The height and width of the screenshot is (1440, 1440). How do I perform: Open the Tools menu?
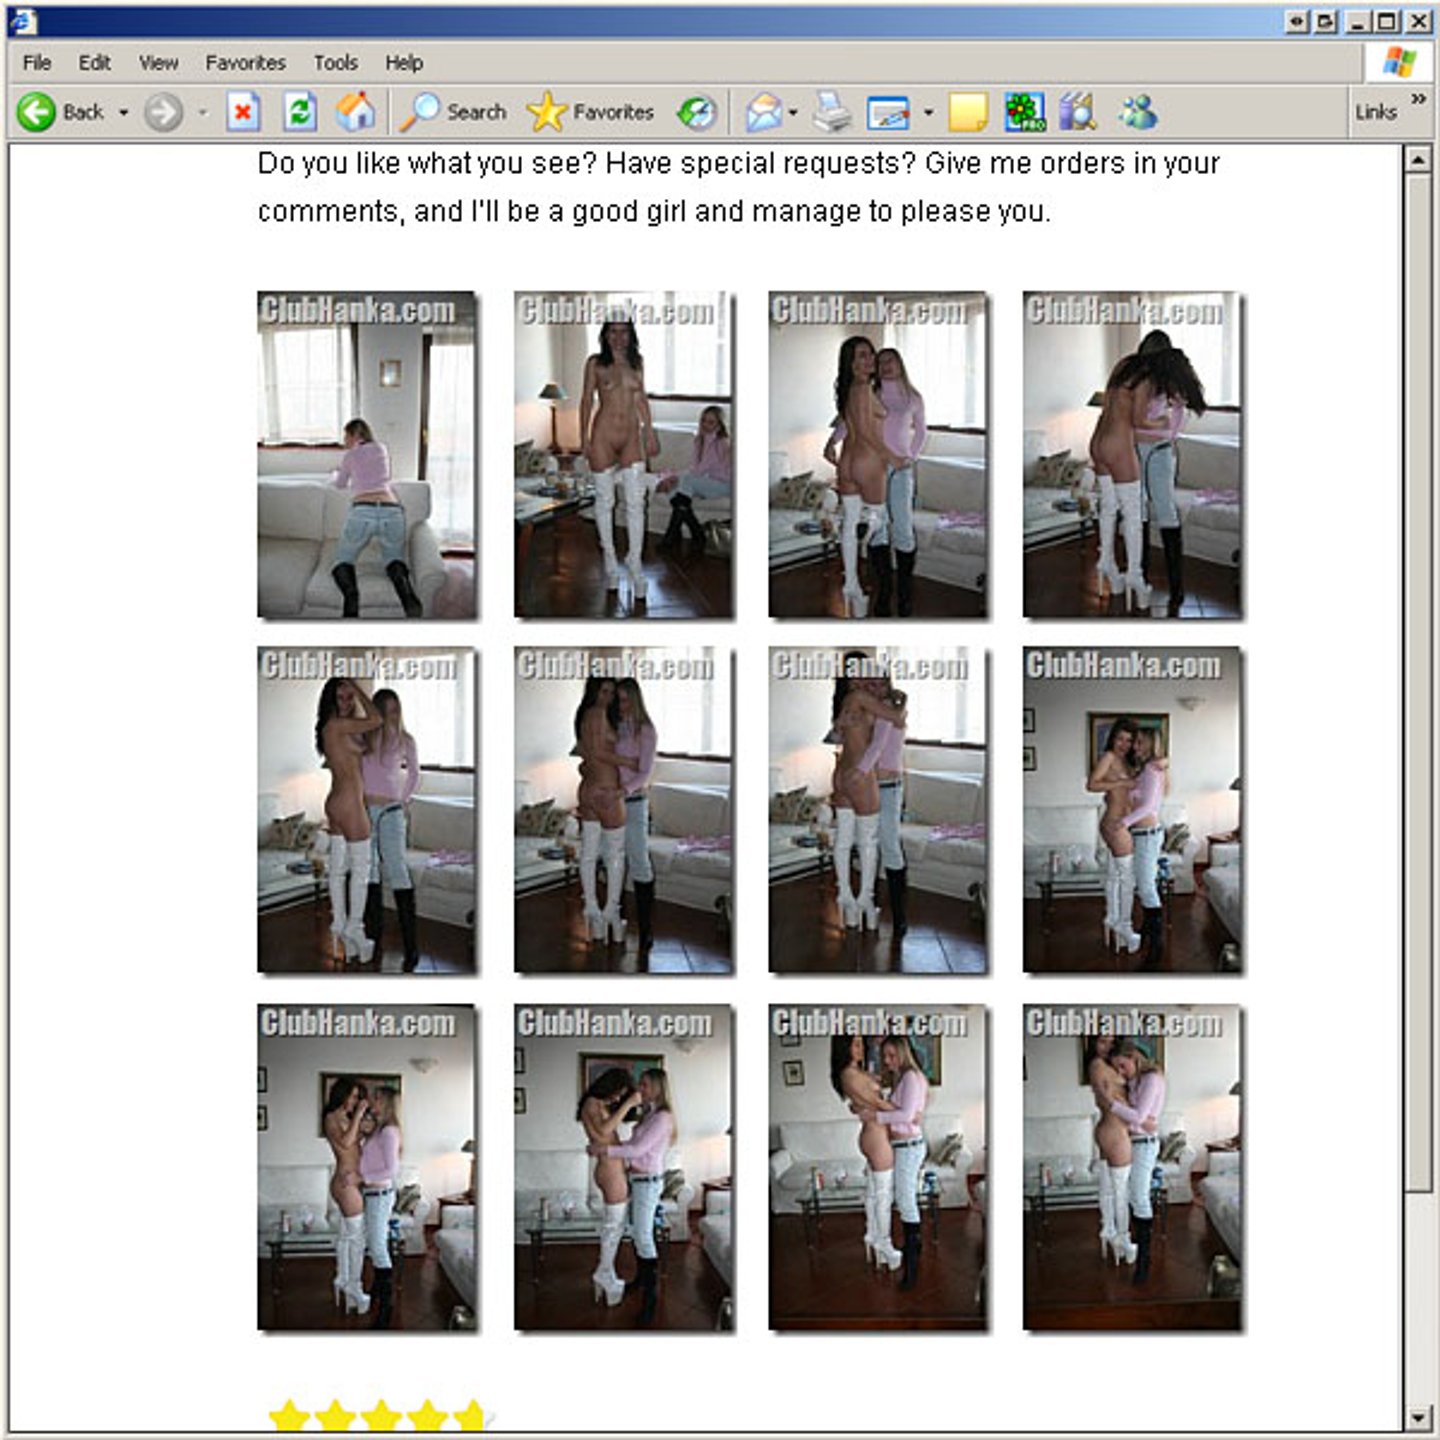(x=335, y=63)
